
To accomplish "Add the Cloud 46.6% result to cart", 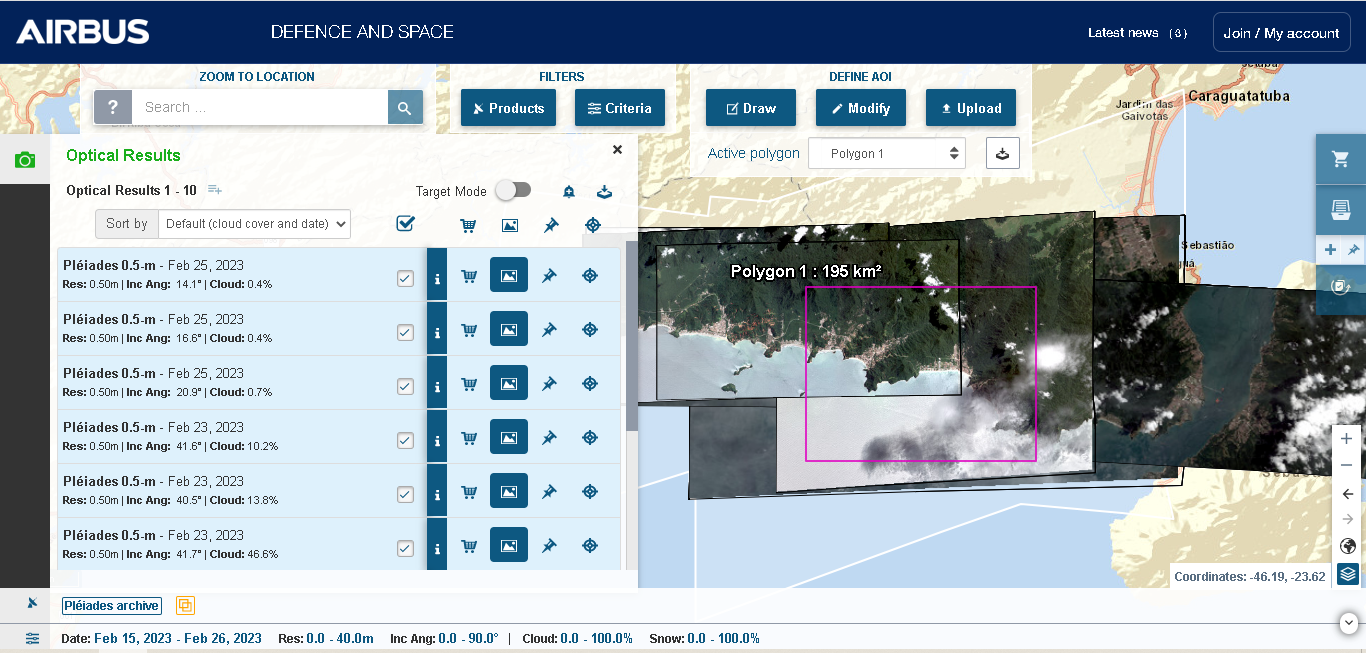I will point(469,546).
